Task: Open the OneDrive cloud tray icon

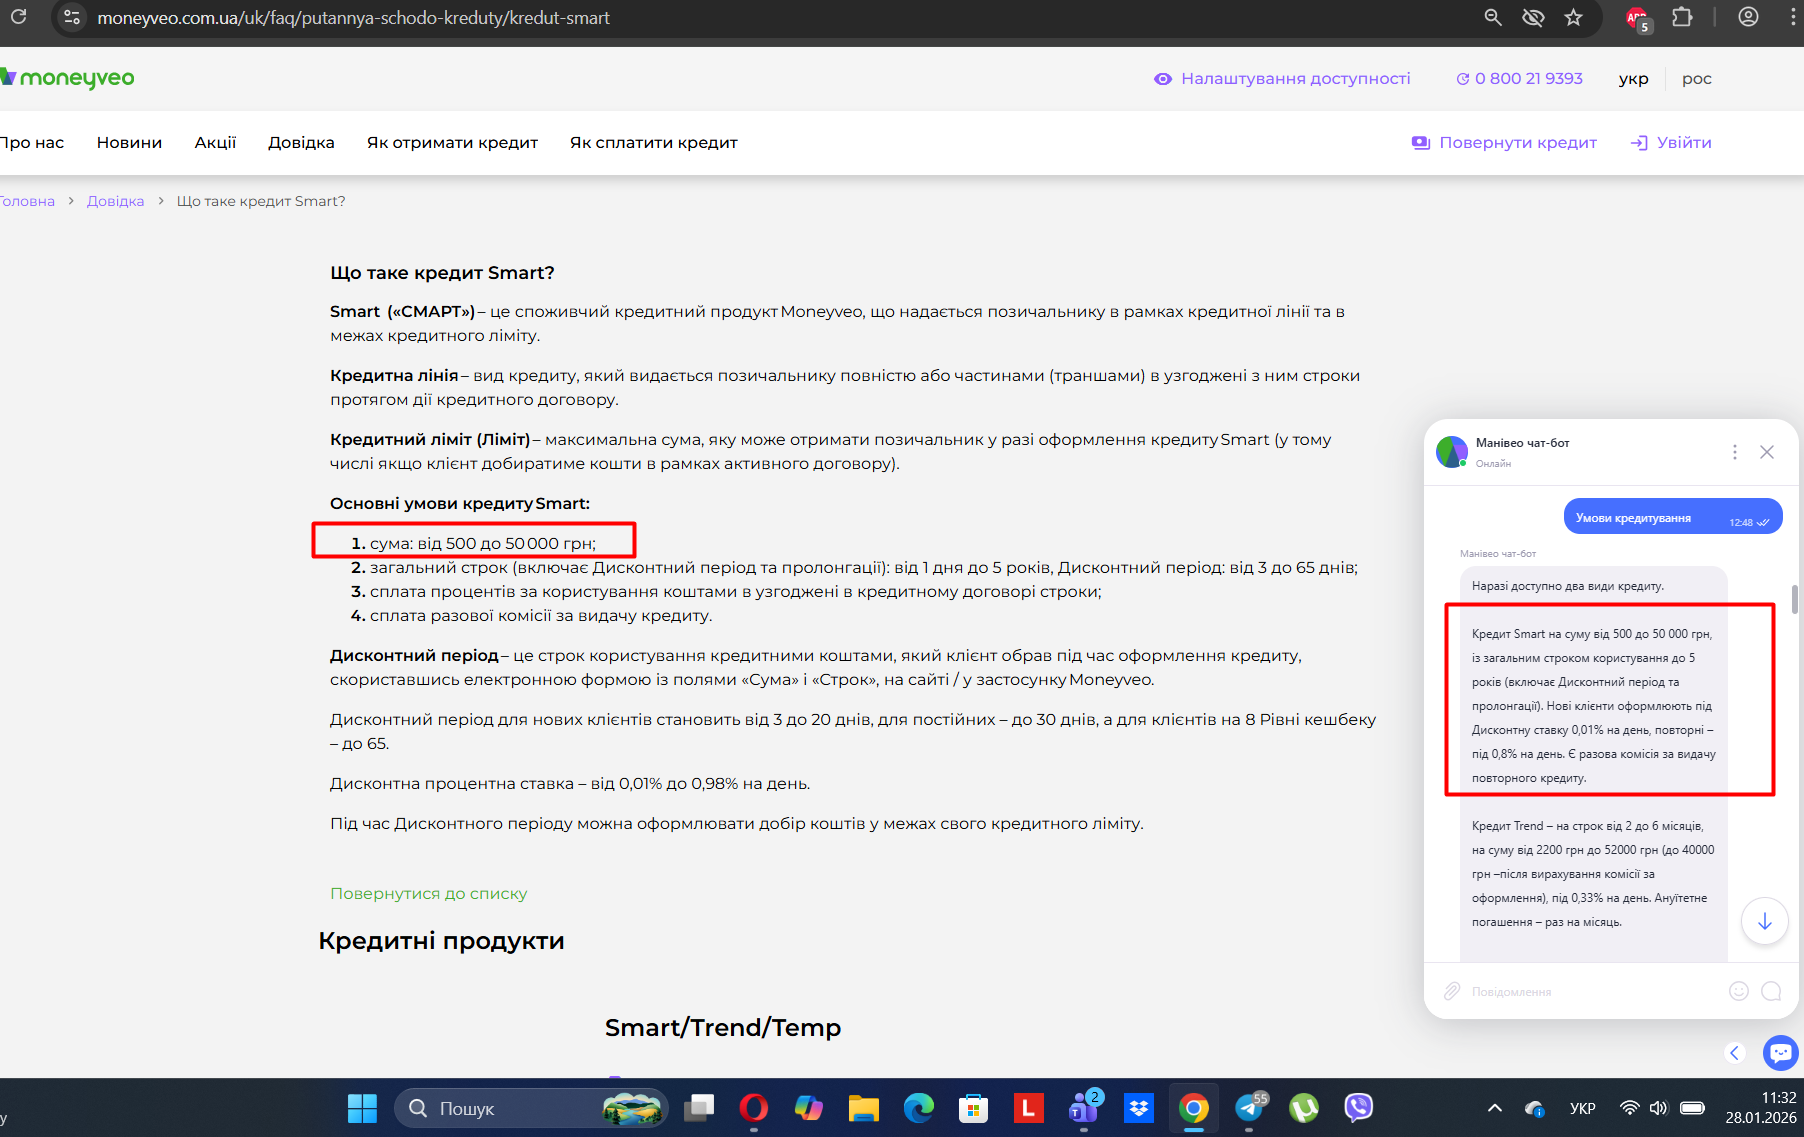Action: pyautogui.click(x=1535, y=1108)
